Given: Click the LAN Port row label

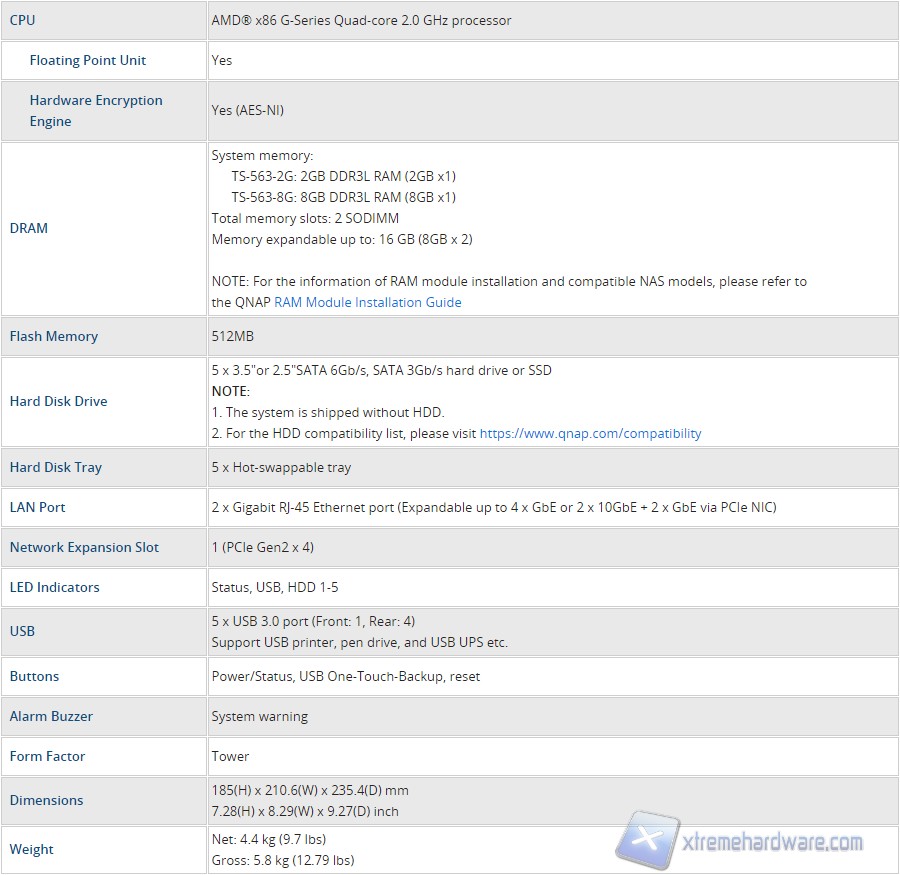Looking at the screenshot, I should [38, 507].
